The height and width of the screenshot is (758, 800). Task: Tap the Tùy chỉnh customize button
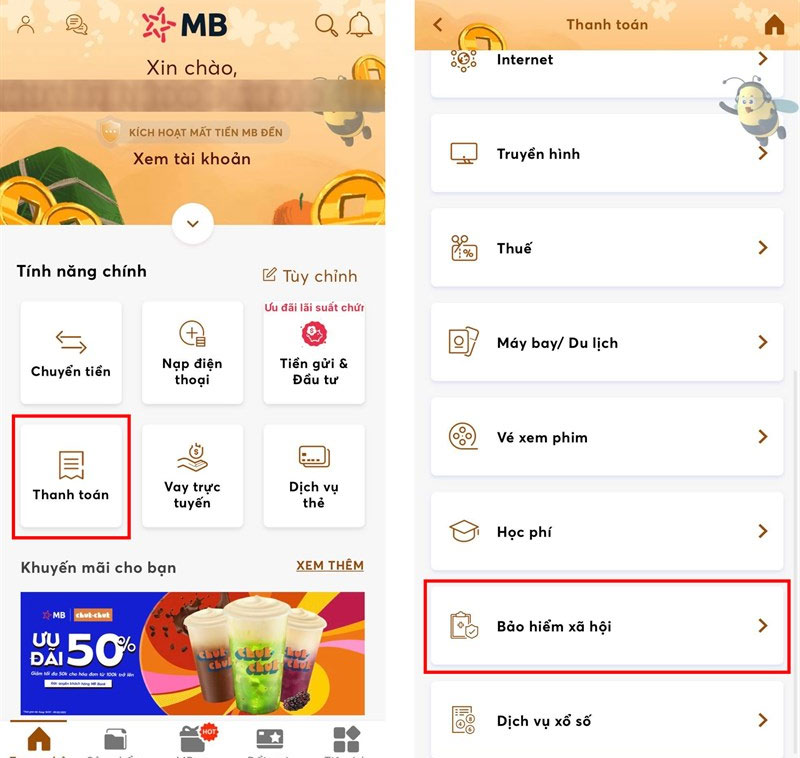tap(310, 276)
